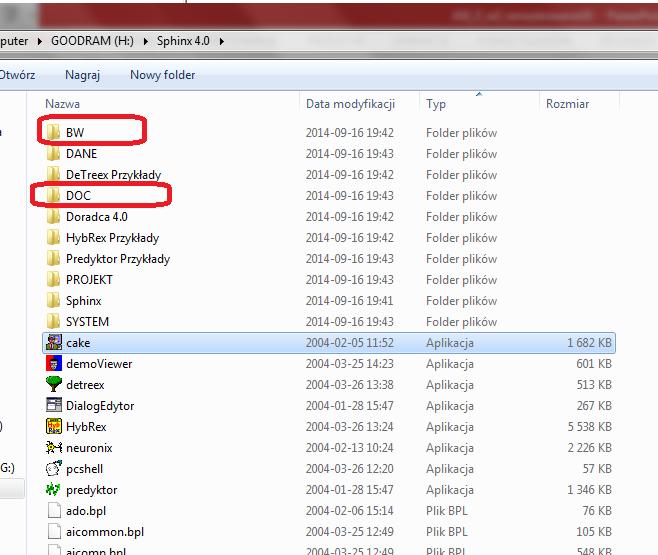Screen dimensions: 658x555
Task: Select the DialogEdytor application icon
Action: coord(54,405)
